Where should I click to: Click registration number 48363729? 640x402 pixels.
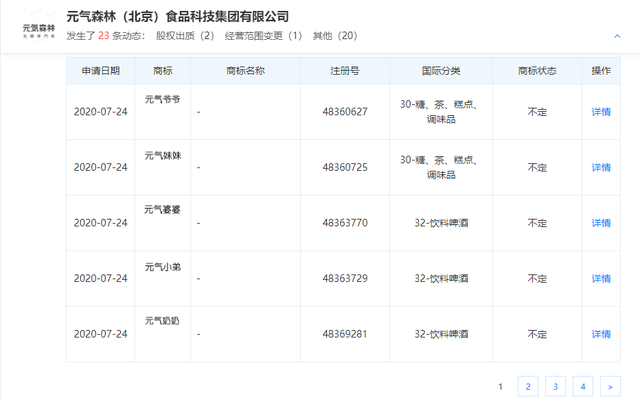pos(345,278)
